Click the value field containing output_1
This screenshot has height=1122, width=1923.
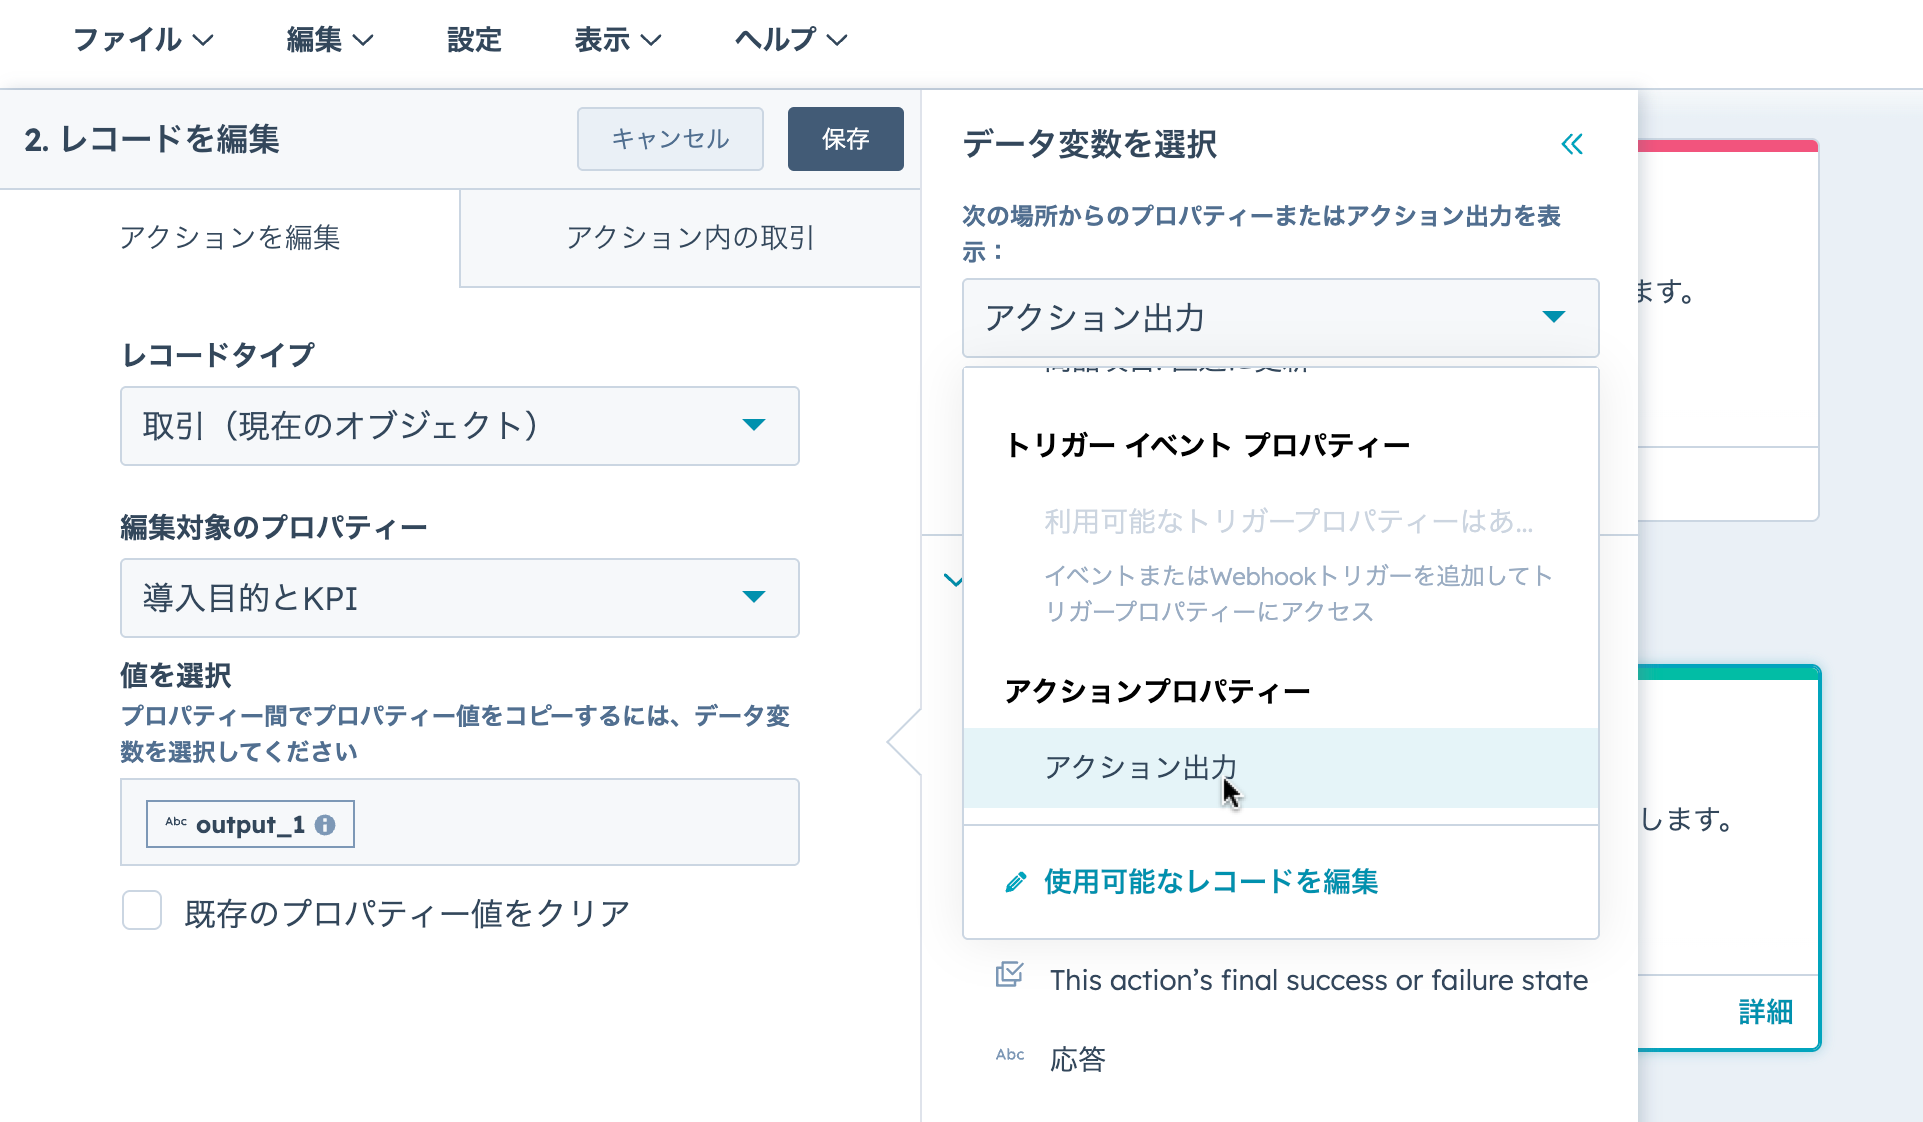pyautogui.click(x=460, y=822)
